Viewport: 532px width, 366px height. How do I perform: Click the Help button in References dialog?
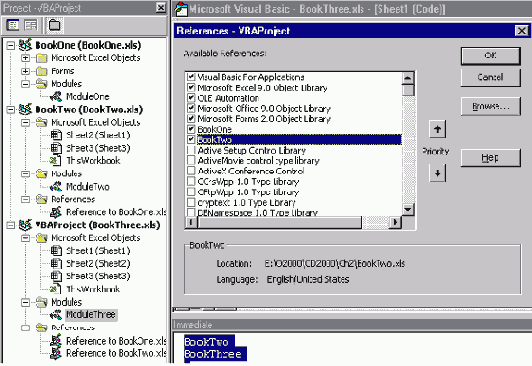click(x=490, y=158)
